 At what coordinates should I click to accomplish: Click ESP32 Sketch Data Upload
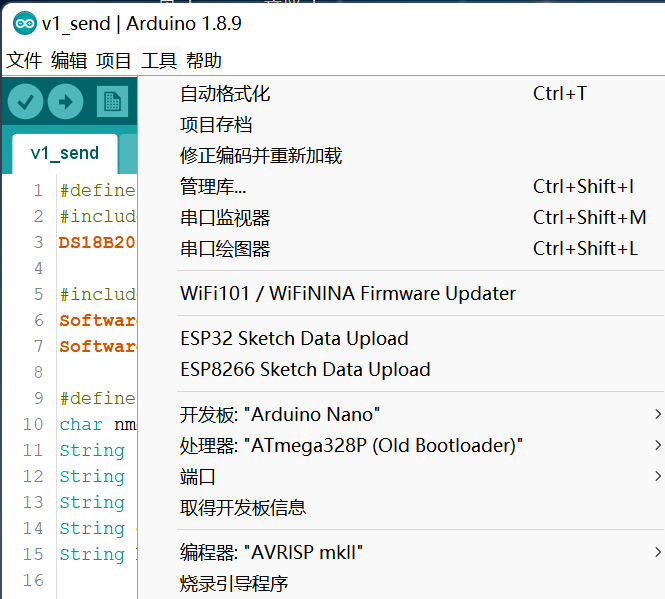click(294, 339)
